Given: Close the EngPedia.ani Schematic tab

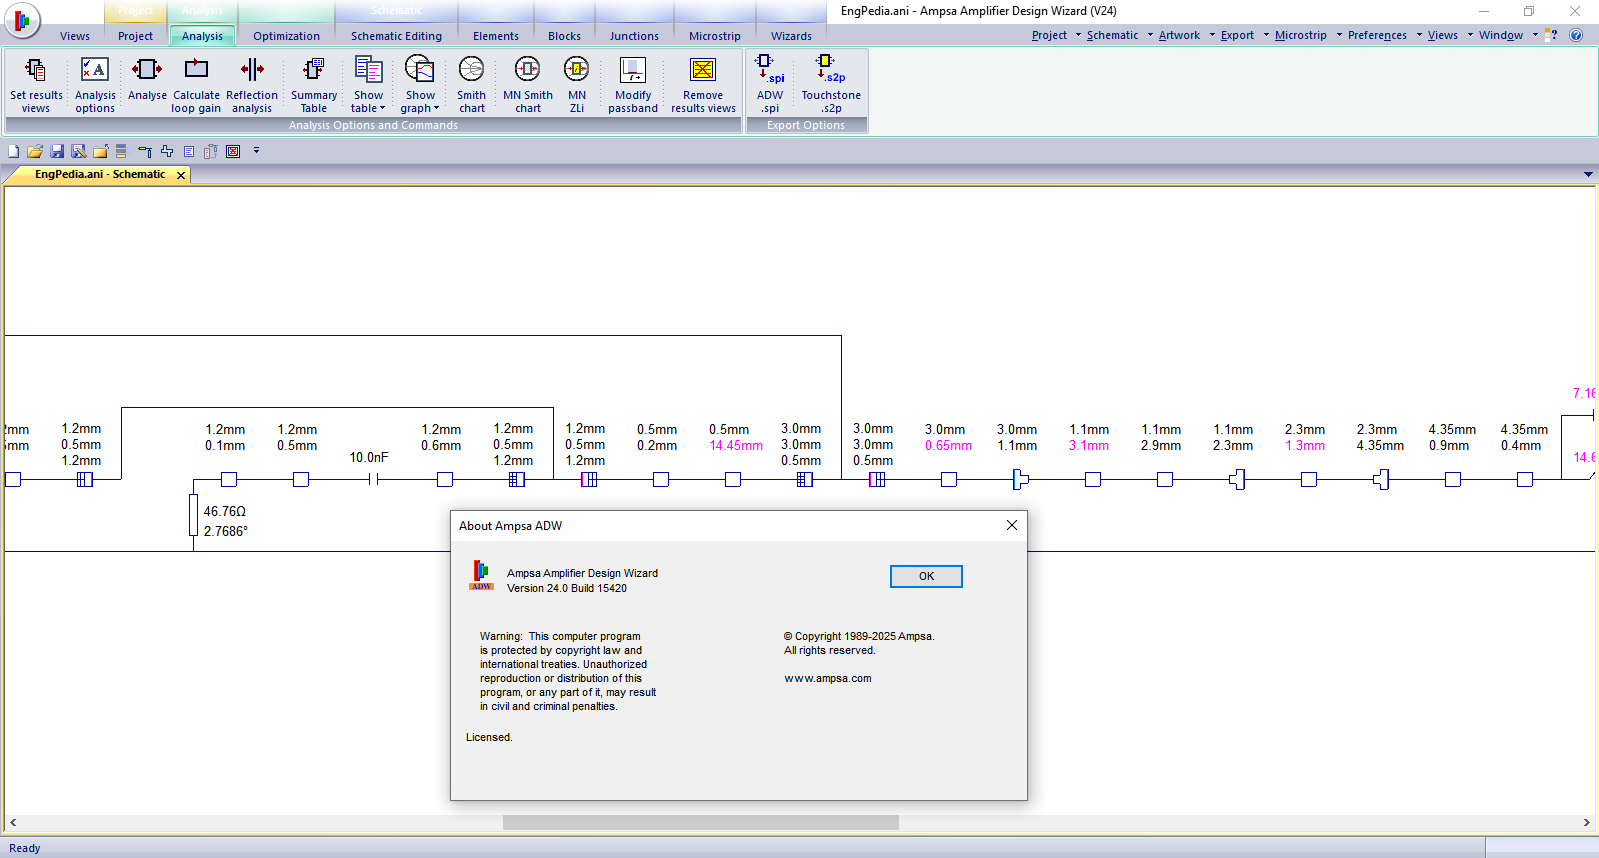Looking at the screenshot, I should click(x=181, y=175).
